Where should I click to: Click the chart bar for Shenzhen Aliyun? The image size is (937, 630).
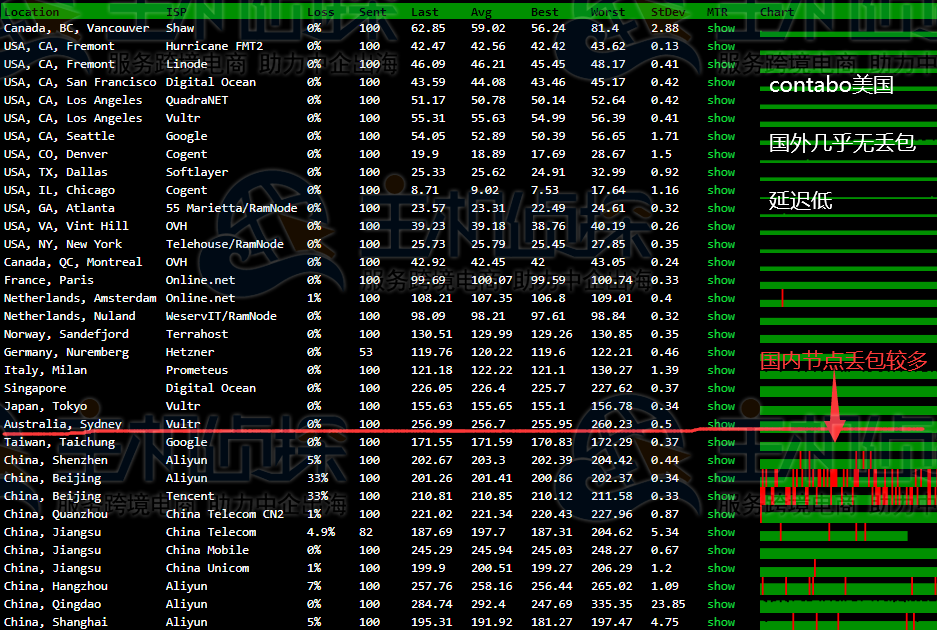point(848,460)
